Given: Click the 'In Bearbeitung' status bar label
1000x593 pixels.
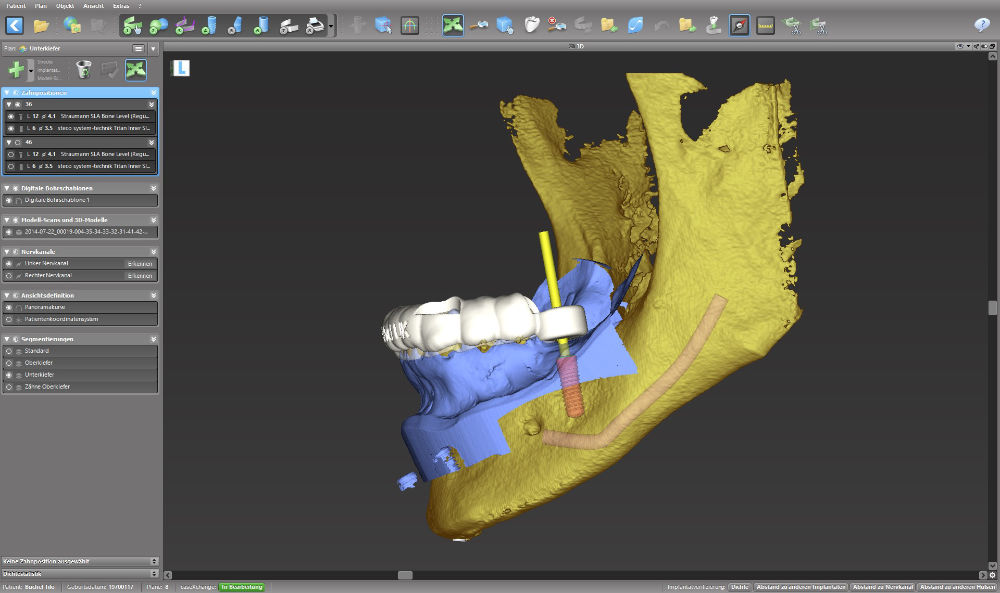Looking at the screenshot, I should pos(242,587).
